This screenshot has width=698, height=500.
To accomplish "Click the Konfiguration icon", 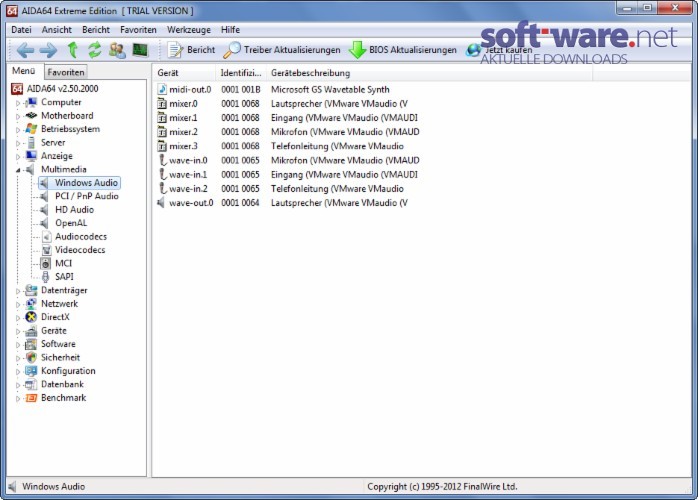I will (x=31, y=371).
